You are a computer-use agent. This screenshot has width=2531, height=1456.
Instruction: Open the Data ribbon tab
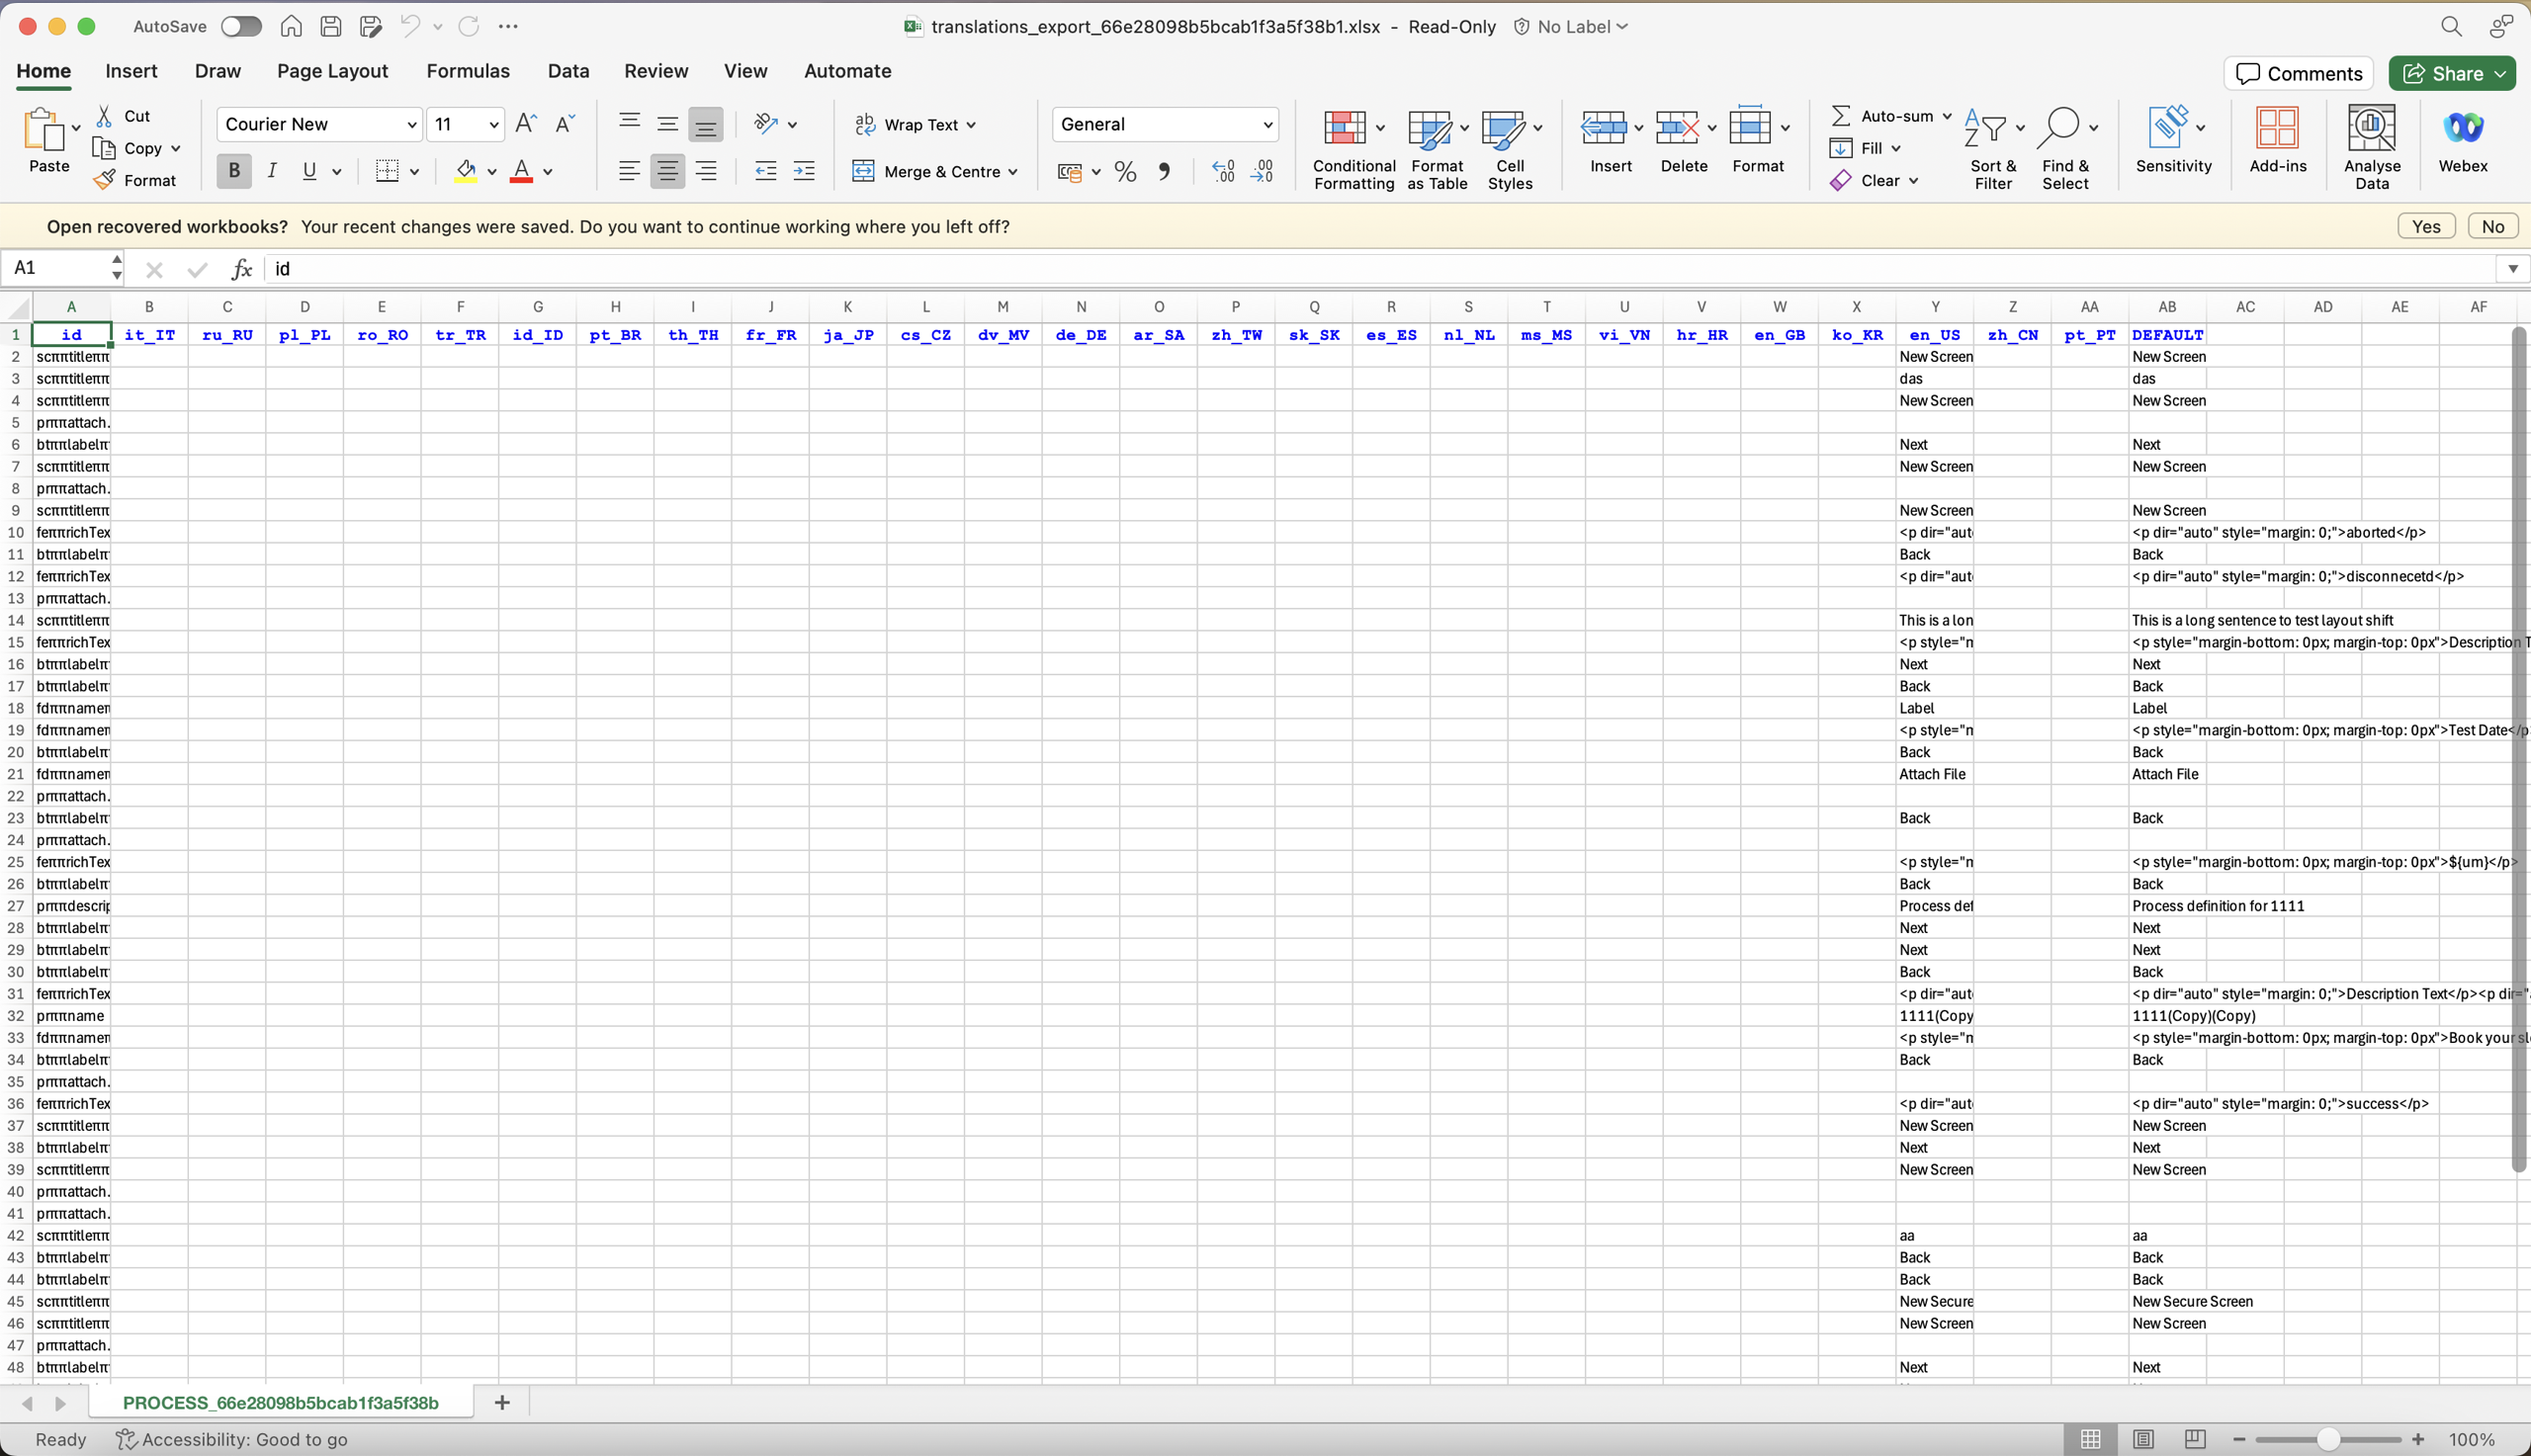point(568,71)
